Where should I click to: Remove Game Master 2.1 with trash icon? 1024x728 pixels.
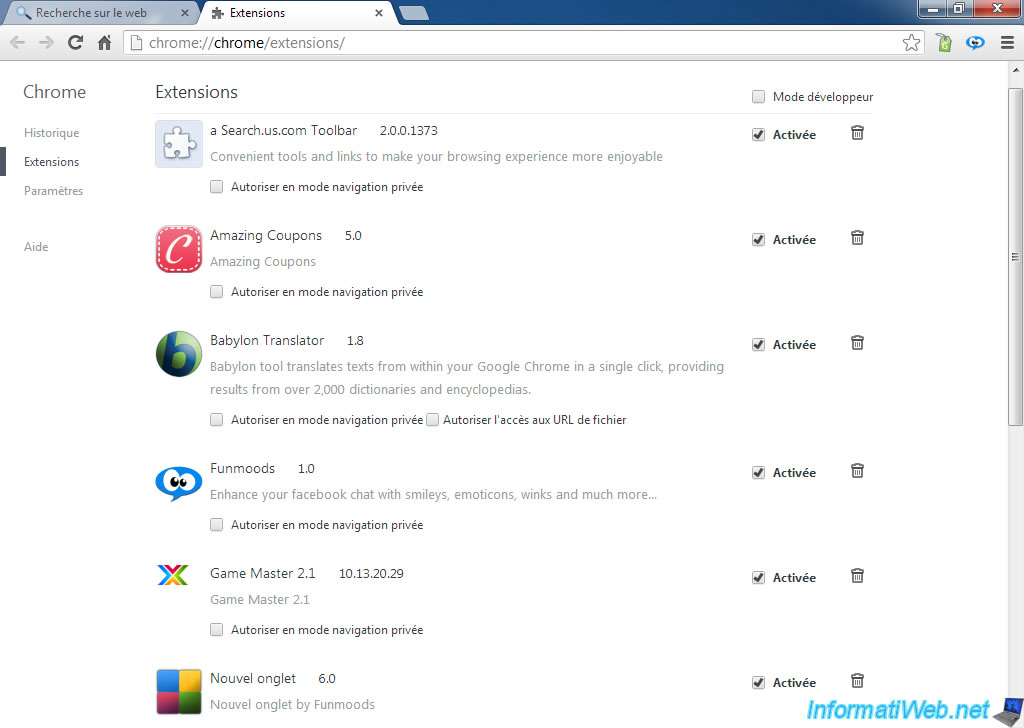click(x=857, y=576)
